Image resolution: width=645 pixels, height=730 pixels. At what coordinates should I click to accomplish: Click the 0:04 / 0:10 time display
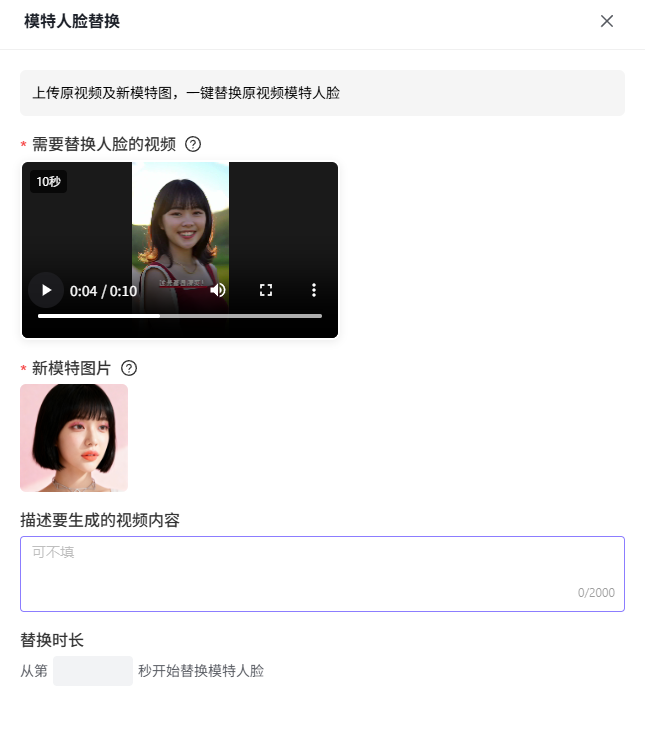pos(103,291)
